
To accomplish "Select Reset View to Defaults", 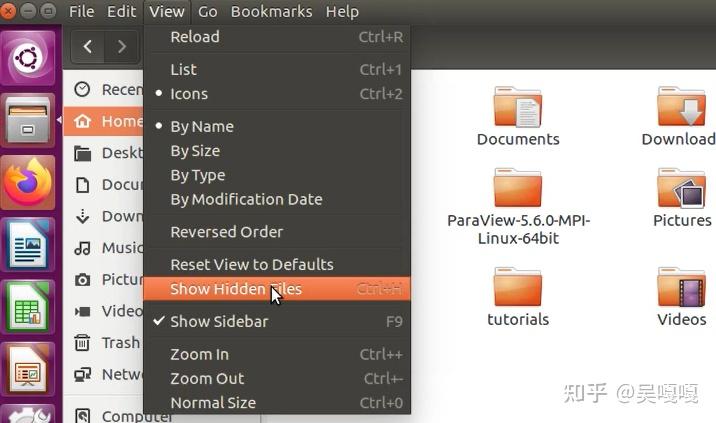I will [252, 264].
